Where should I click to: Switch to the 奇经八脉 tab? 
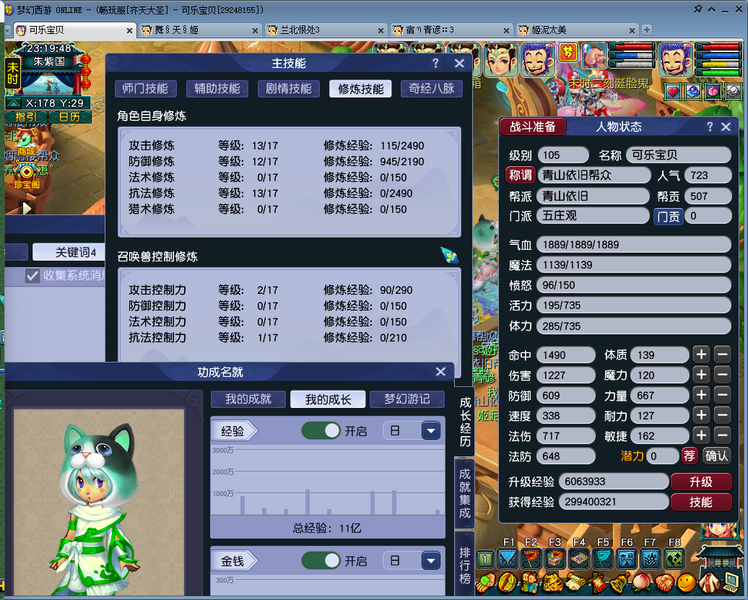click(x=432, y=89)
